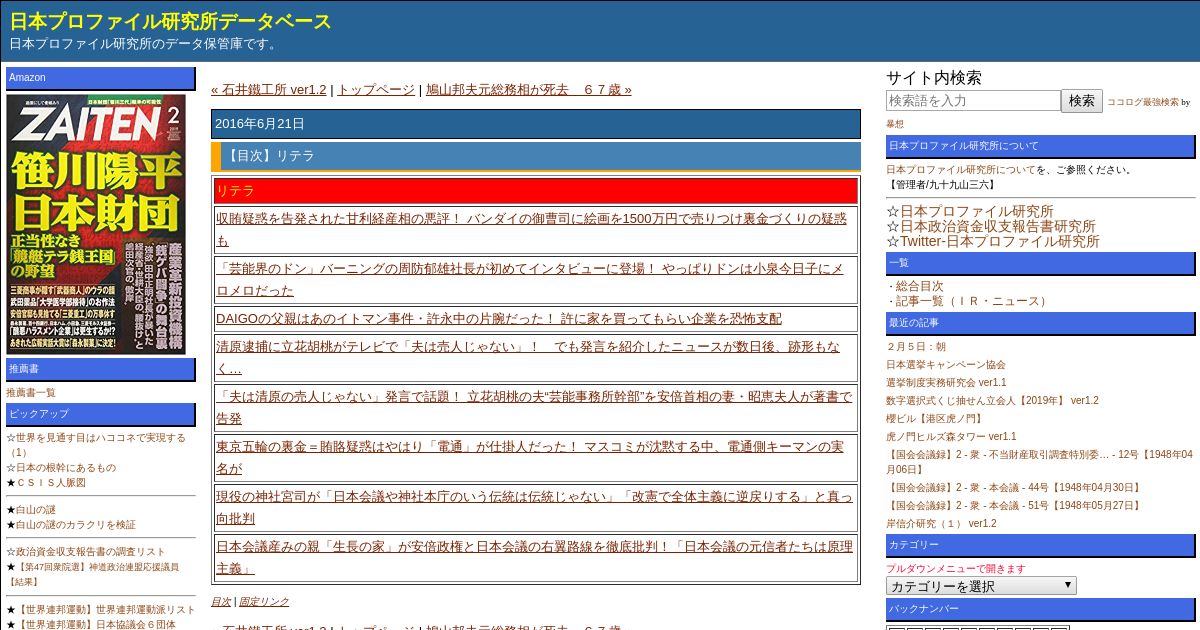
Task: Open 国会会議録 本会議 51号 1948年05月27日
Action: [x=1014, y=506]
